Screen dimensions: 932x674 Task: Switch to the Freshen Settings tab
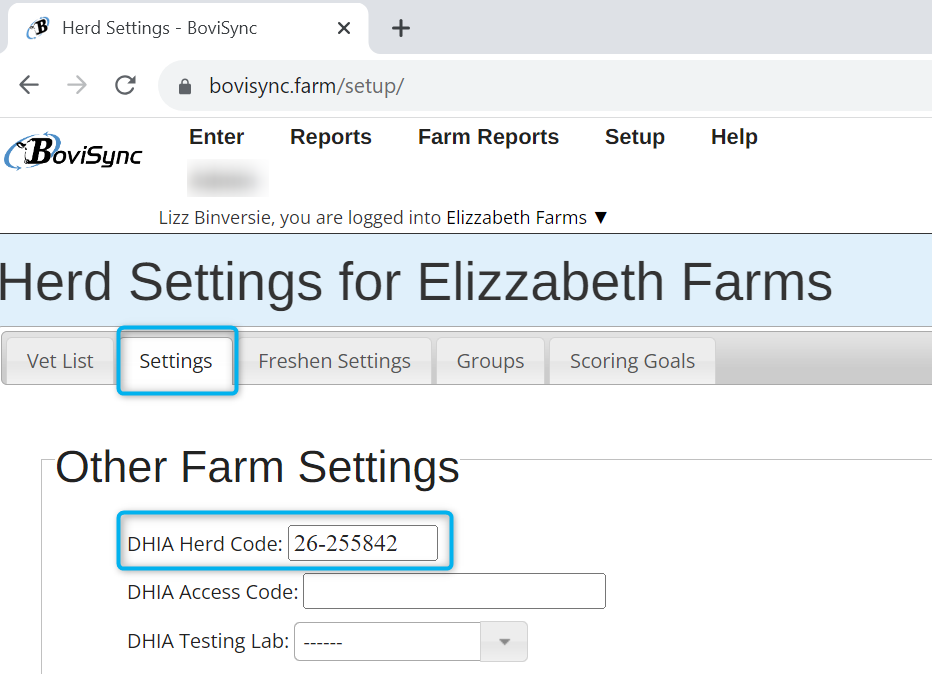334,361
